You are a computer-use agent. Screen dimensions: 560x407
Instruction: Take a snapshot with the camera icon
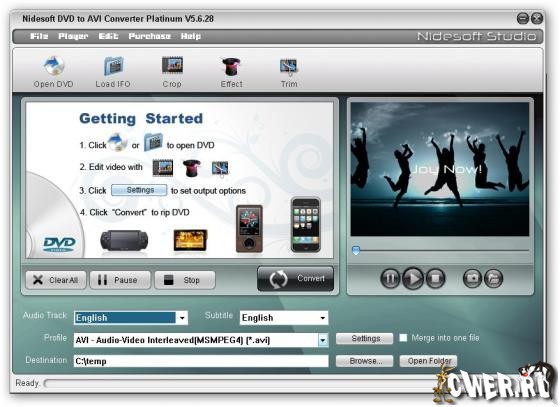472,278
